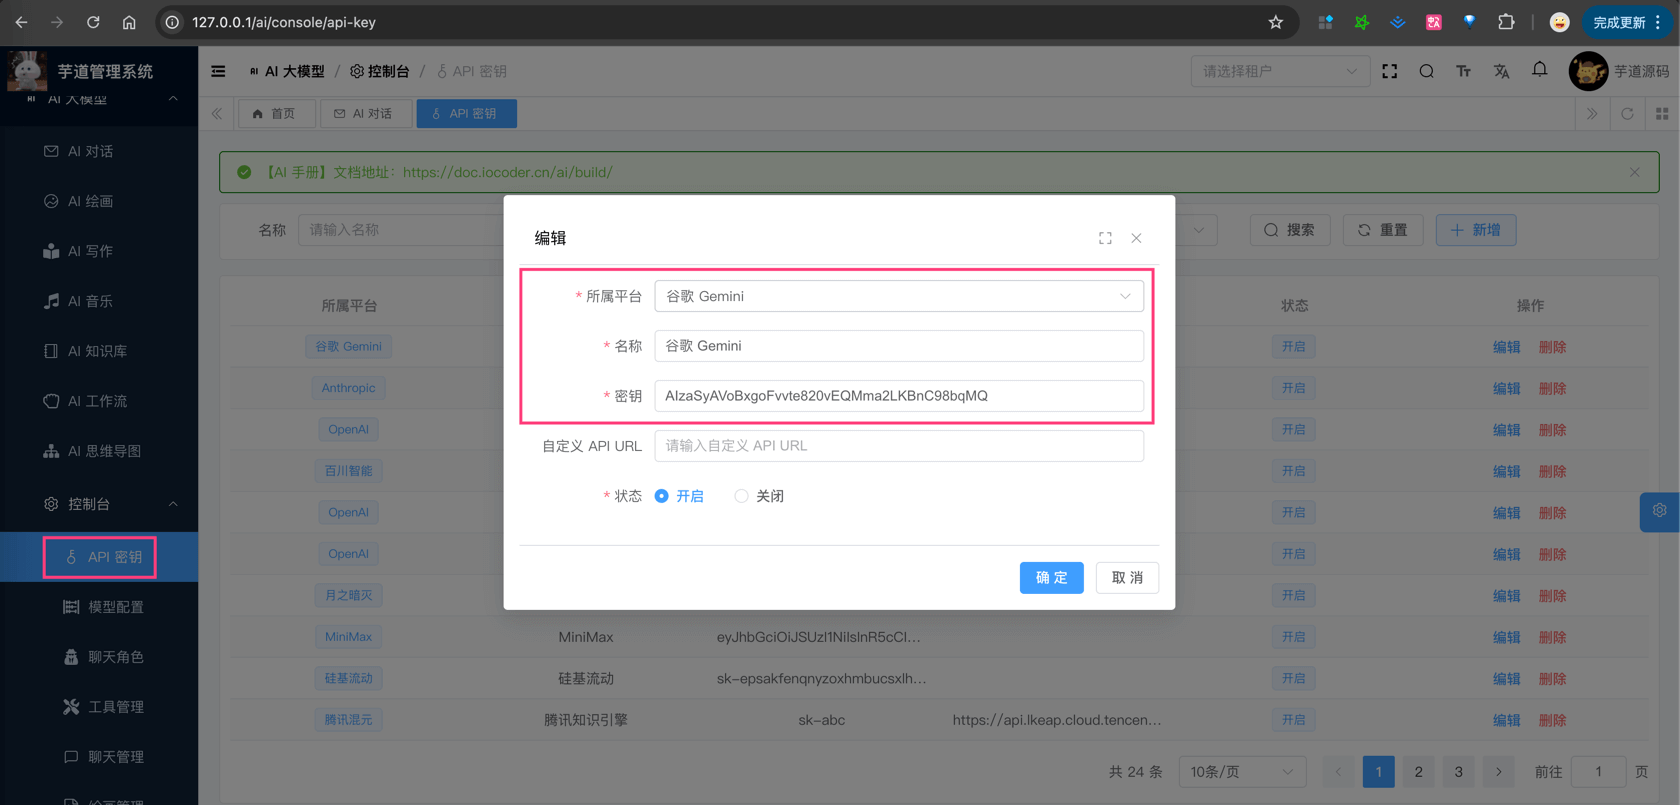Screen dimensions: 1680x805
Task: Click the 确定 button
Action: (1051, 578)
